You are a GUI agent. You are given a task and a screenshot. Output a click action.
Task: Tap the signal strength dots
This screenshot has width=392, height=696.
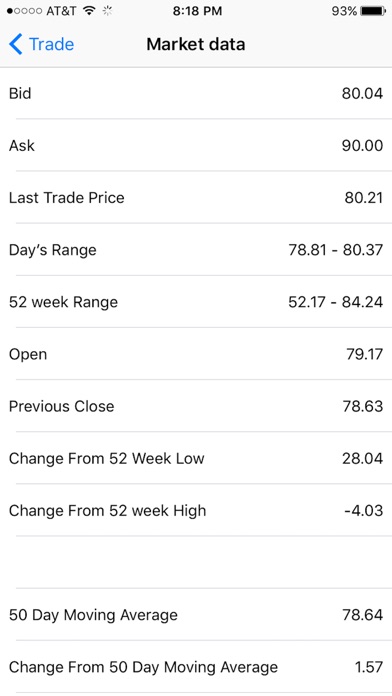[25, 11]
